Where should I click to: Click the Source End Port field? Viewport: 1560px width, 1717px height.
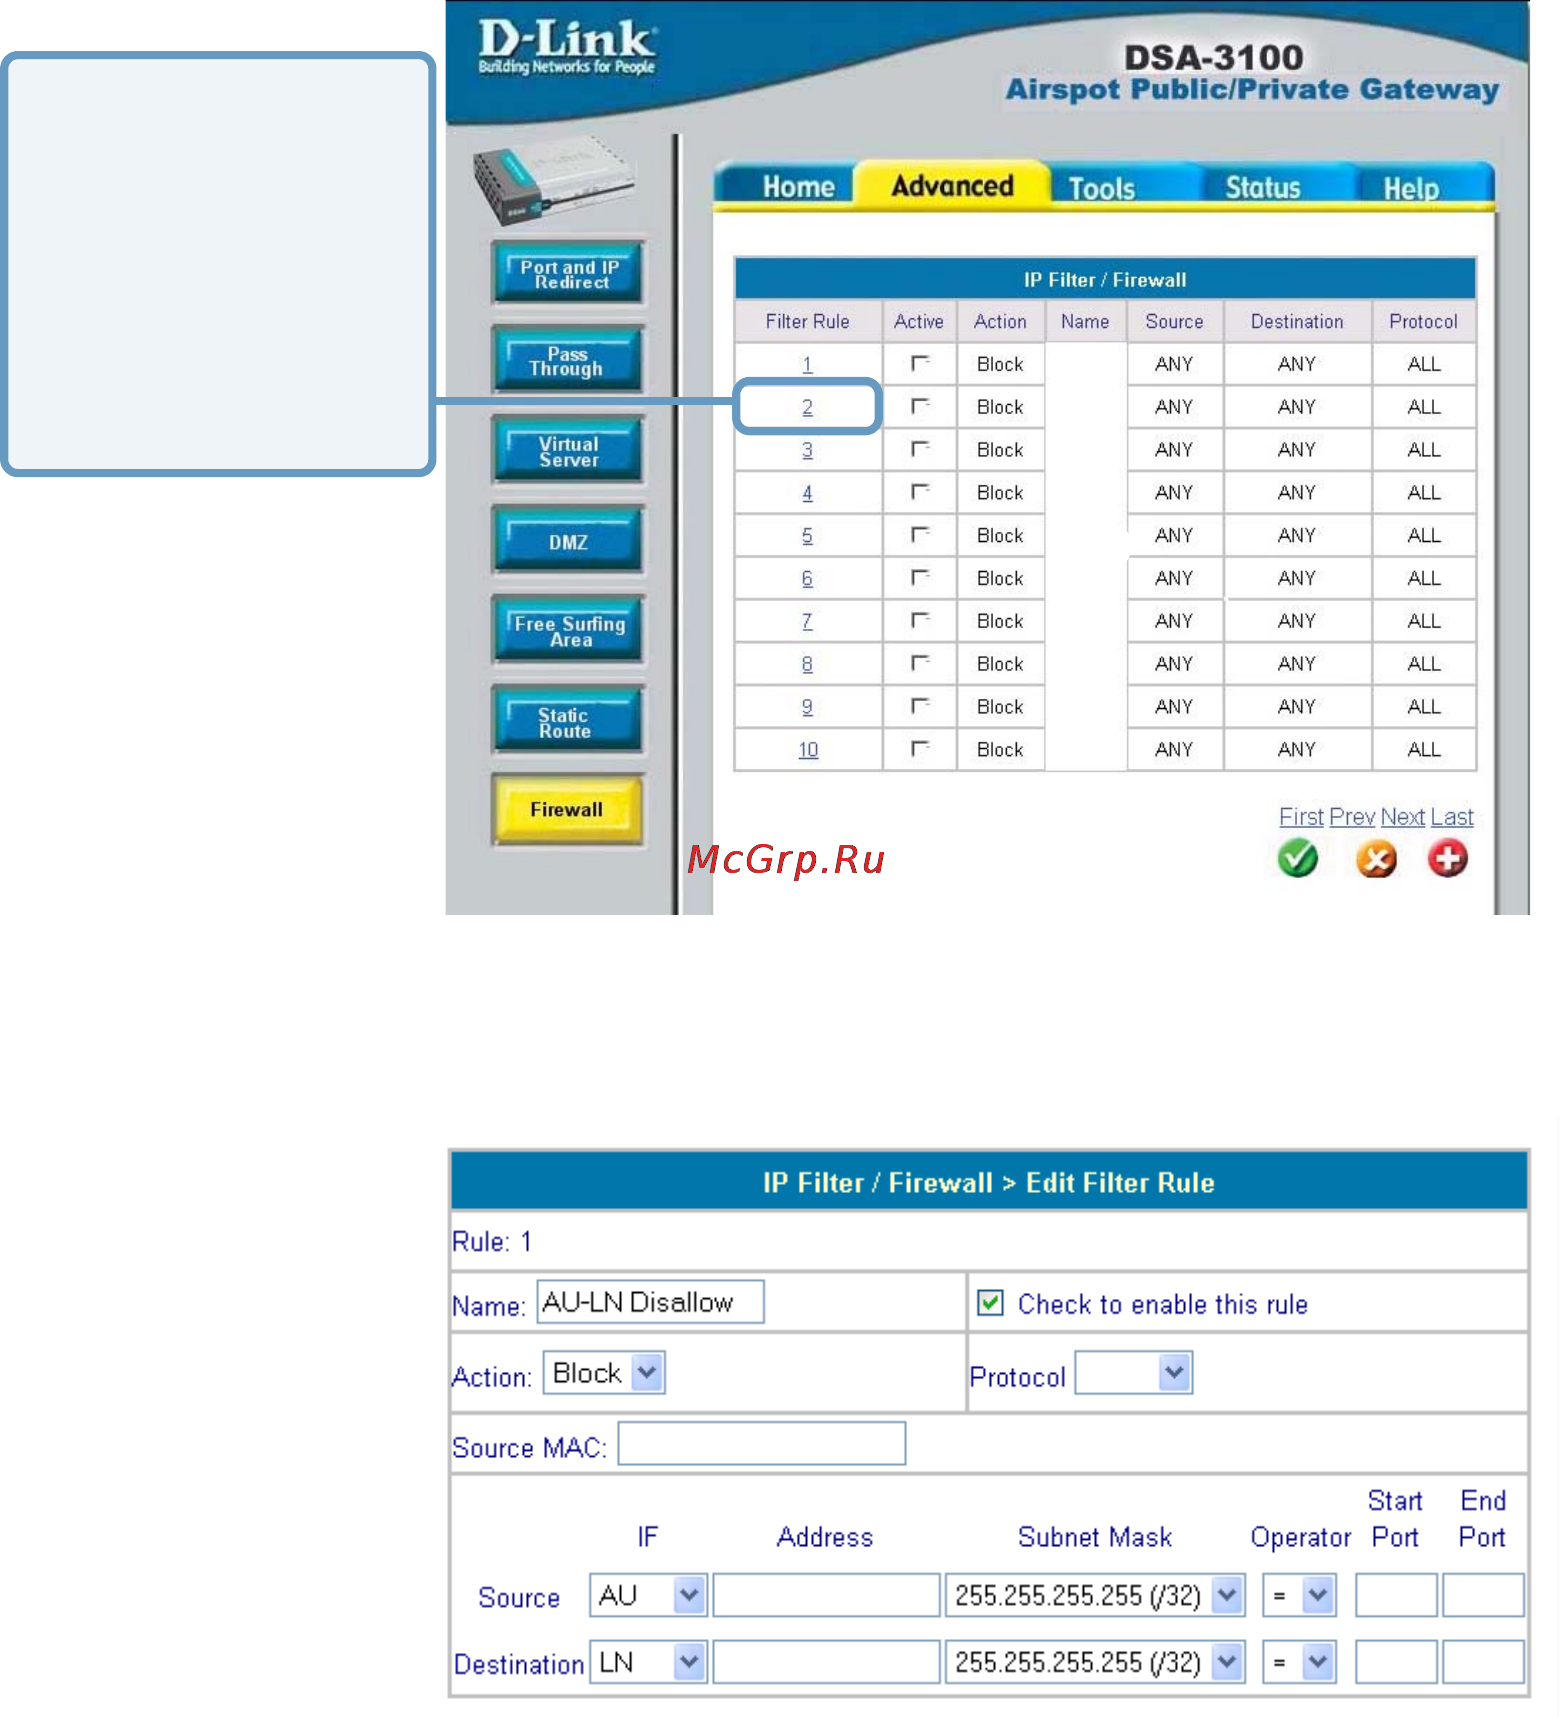coord(1483,1595)
